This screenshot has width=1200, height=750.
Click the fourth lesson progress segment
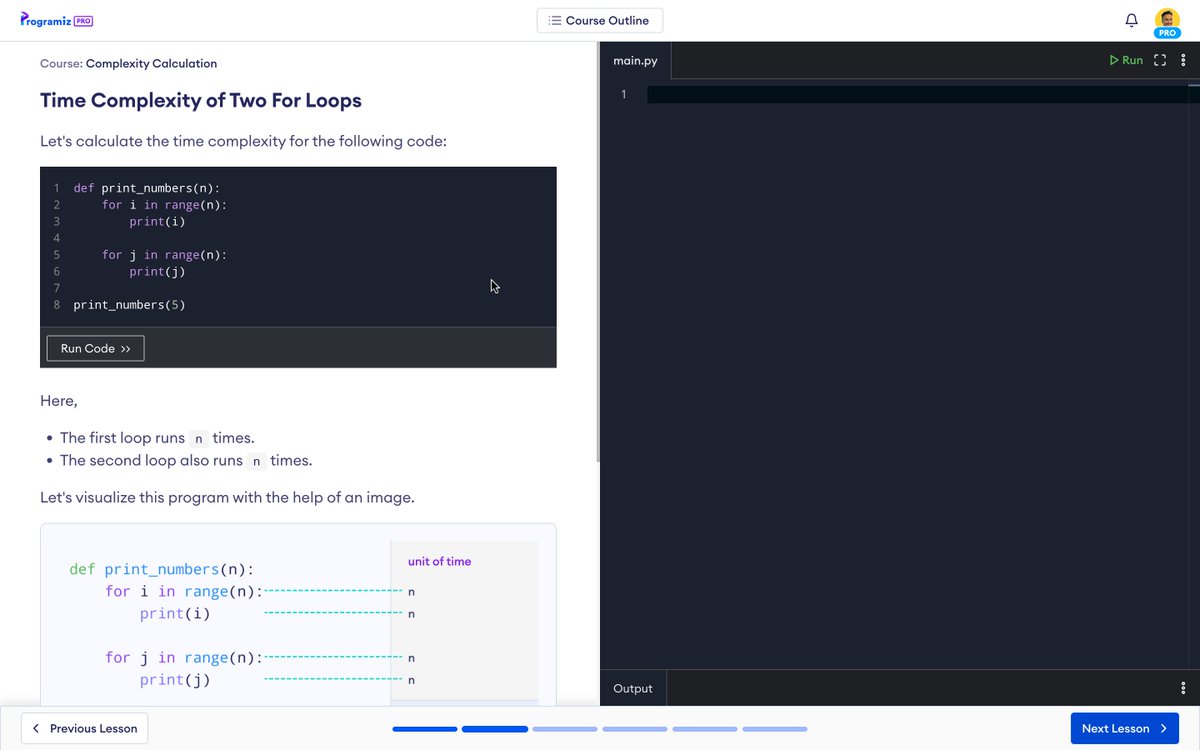click(635, 729)
